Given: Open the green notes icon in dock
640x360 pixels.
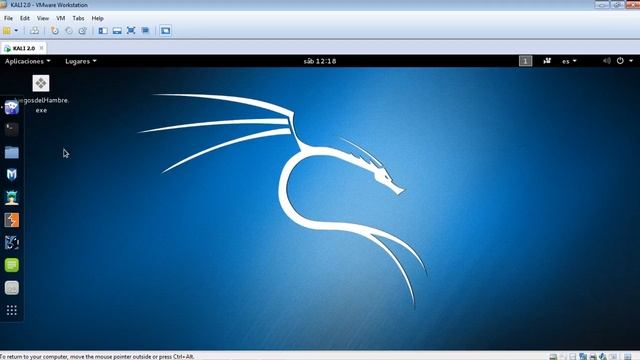Looking at the screenshot, I should click(x=11, y=265).
